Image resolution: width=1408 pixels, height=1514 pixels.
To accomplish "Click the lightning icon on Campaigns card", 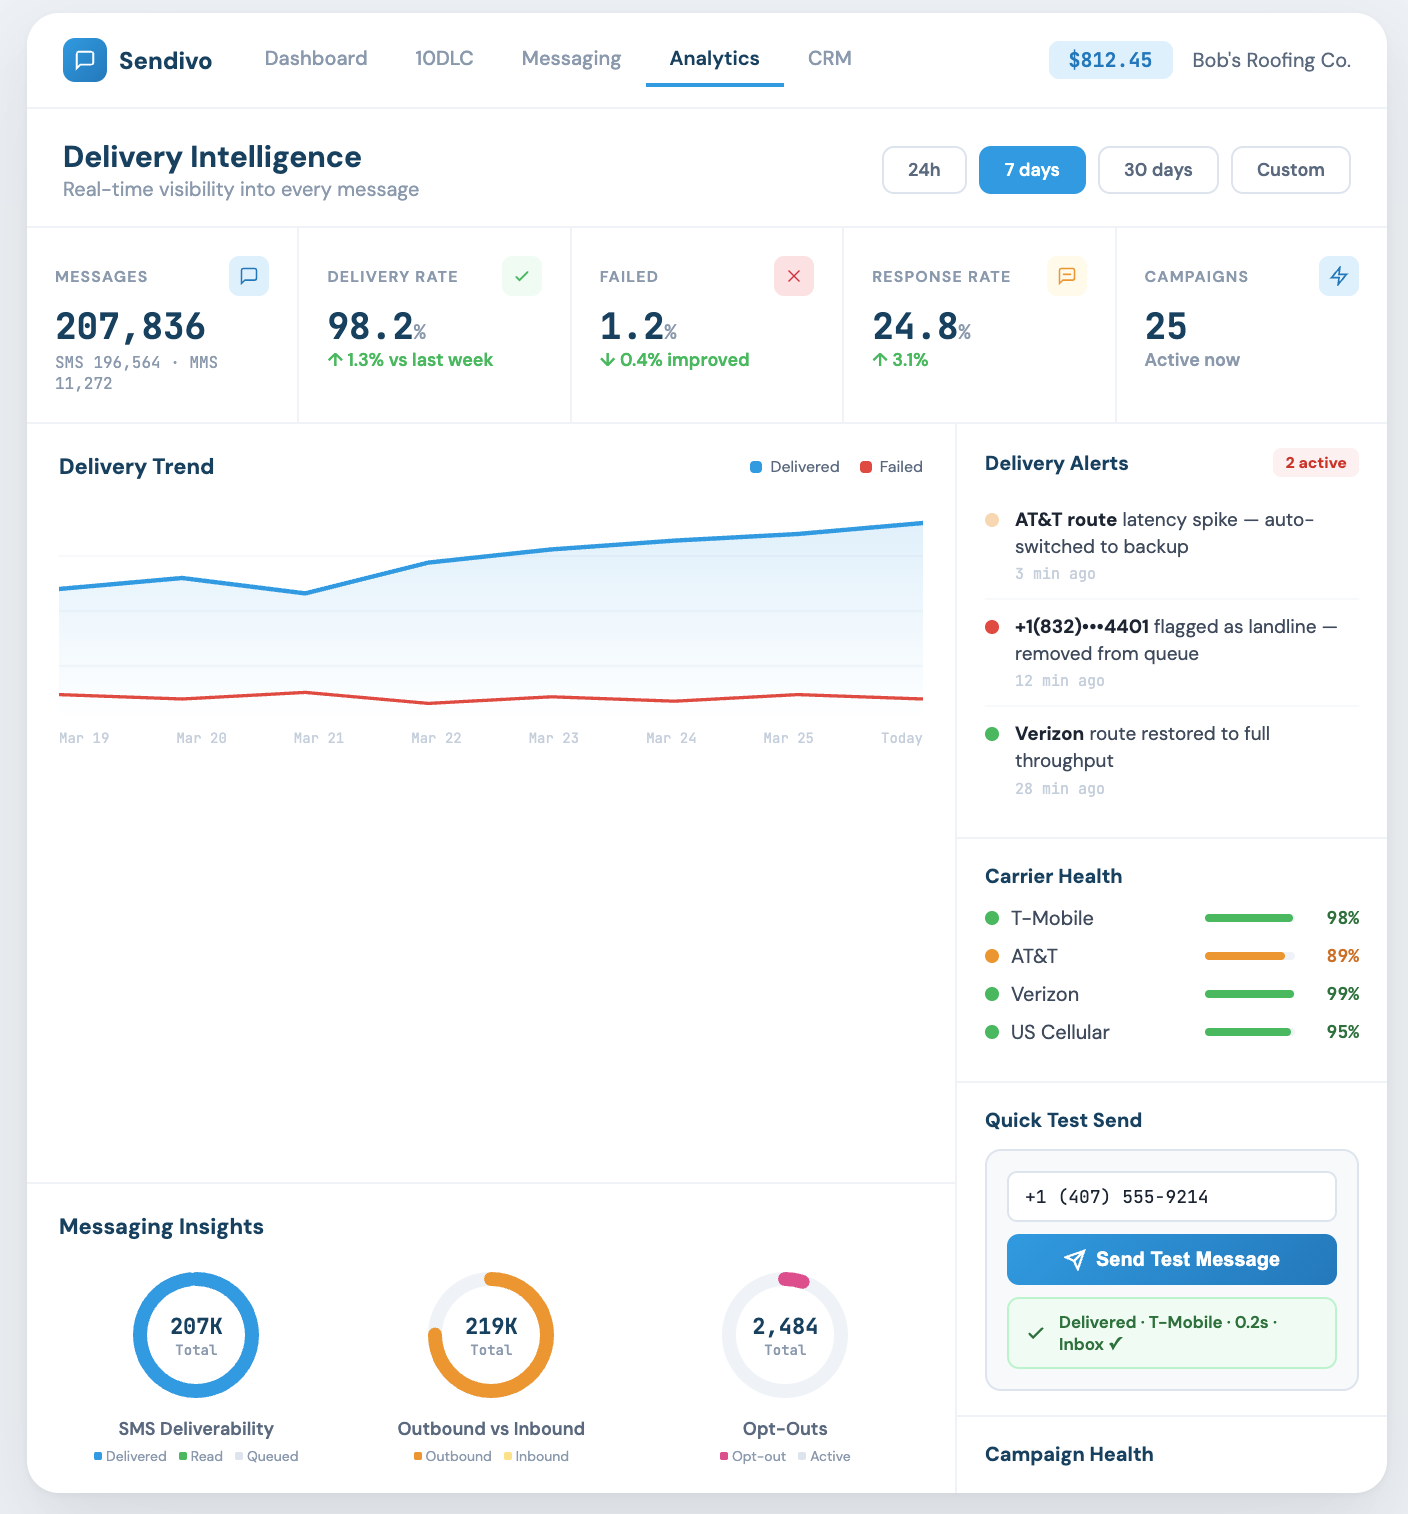I will pos(1339,276).
